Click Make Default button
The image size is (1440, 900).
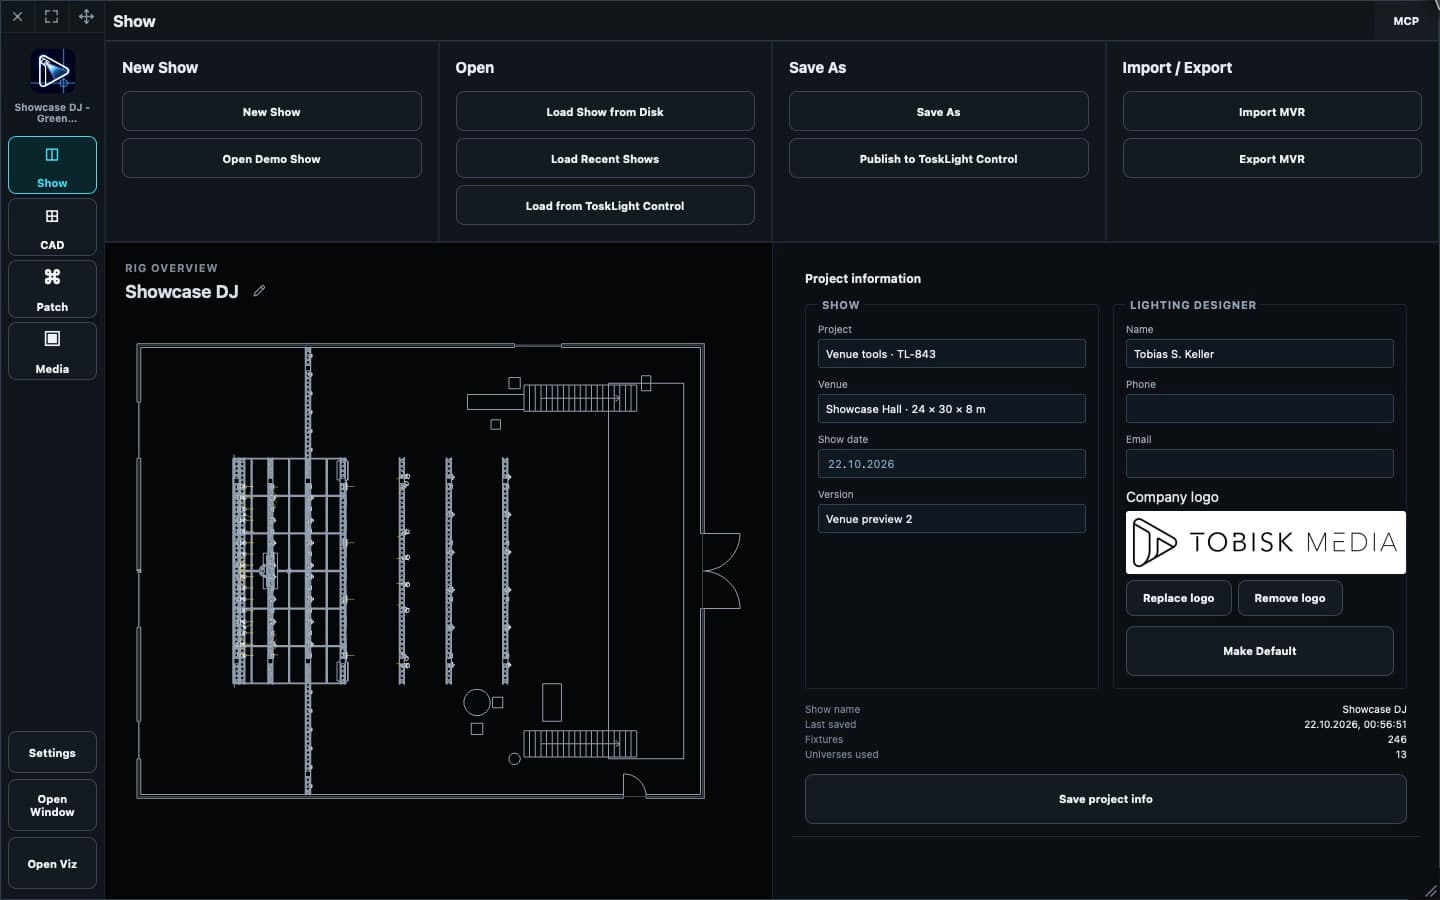[x=1260, y=651]
